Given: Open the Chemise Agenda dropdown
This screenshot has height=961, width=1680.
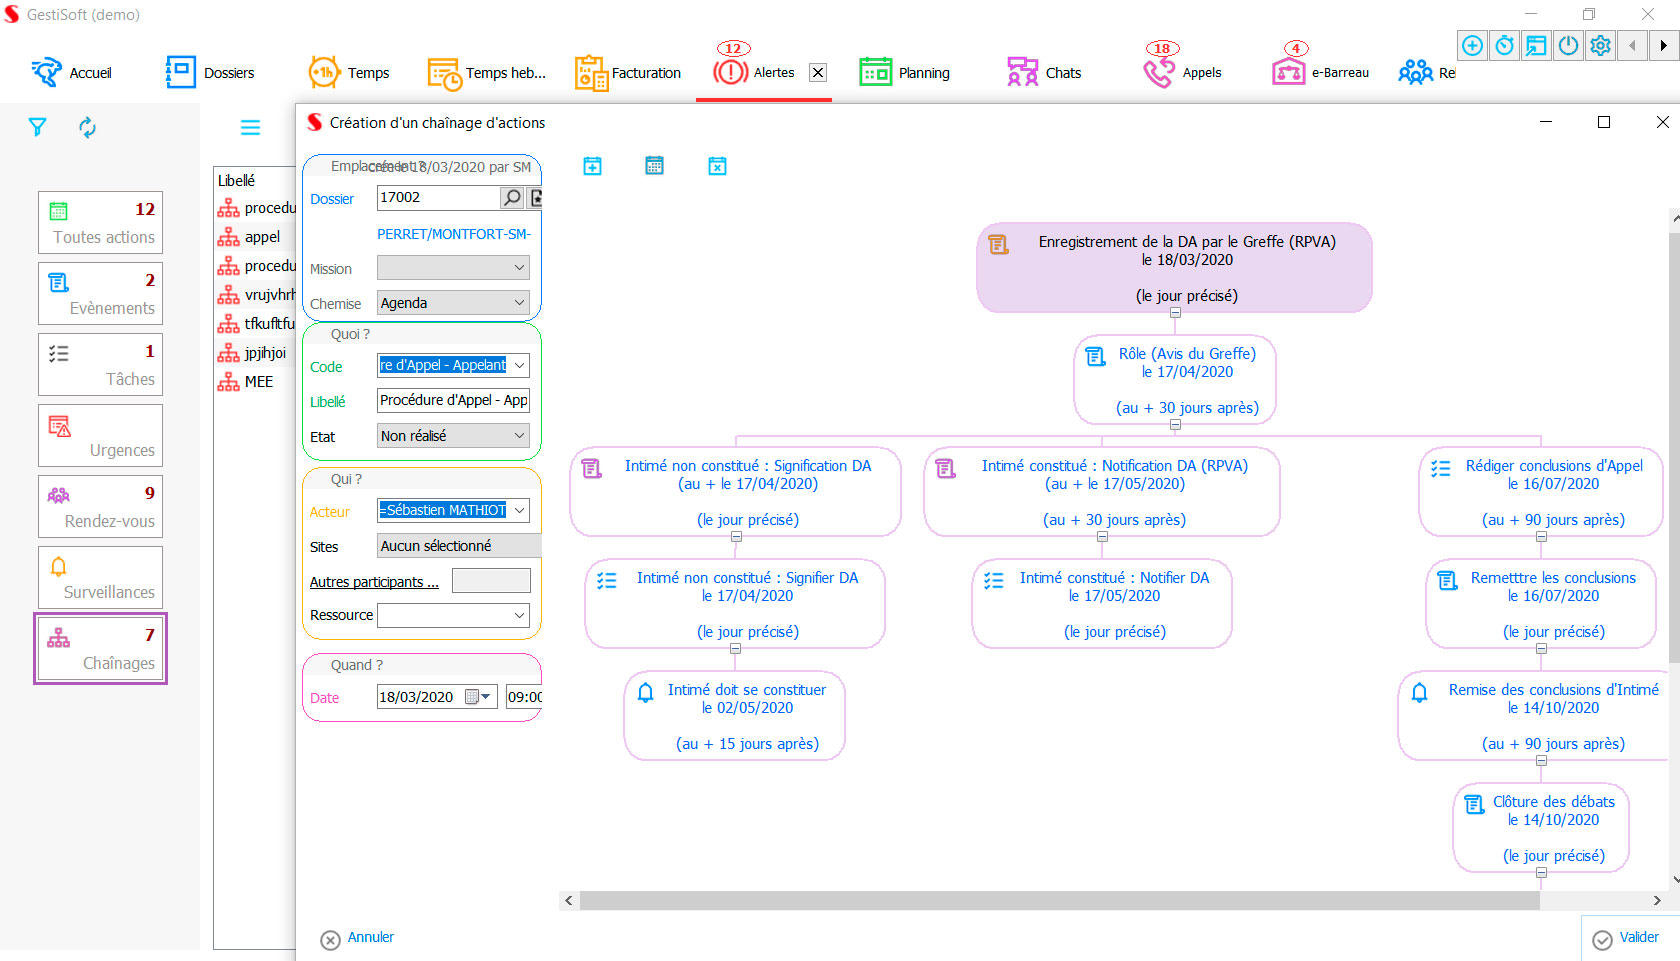Looking at the screenshot, I should 519,303.
